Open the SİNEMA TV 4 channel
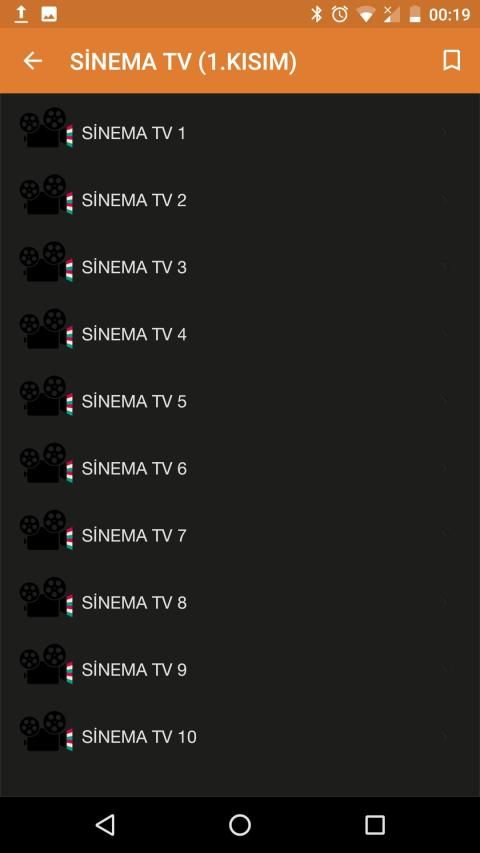480x853 pixels. point(240,335)
